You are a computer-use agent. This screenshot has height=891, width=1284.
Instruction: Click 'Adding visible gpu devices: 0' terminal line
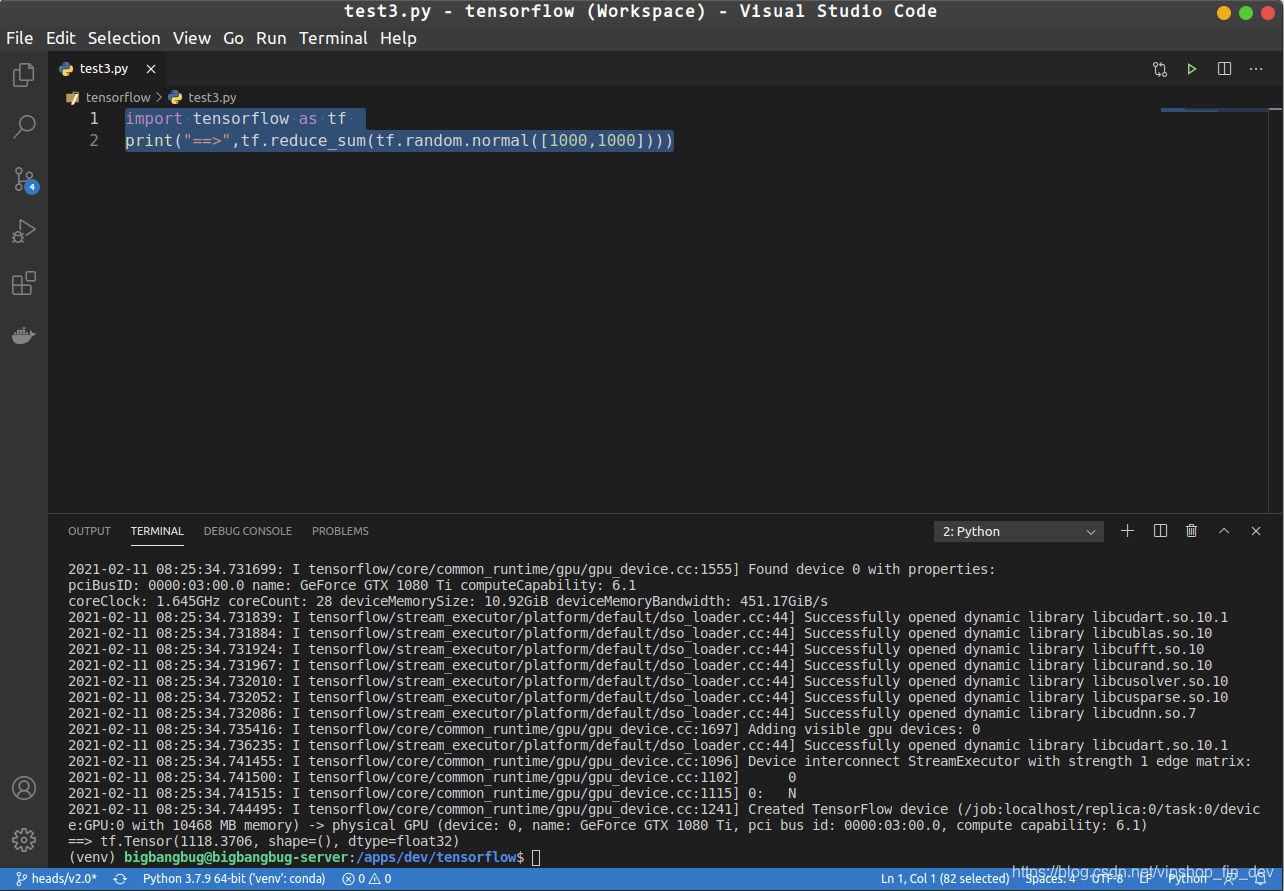pyautogui.click(x=524, y=729)
